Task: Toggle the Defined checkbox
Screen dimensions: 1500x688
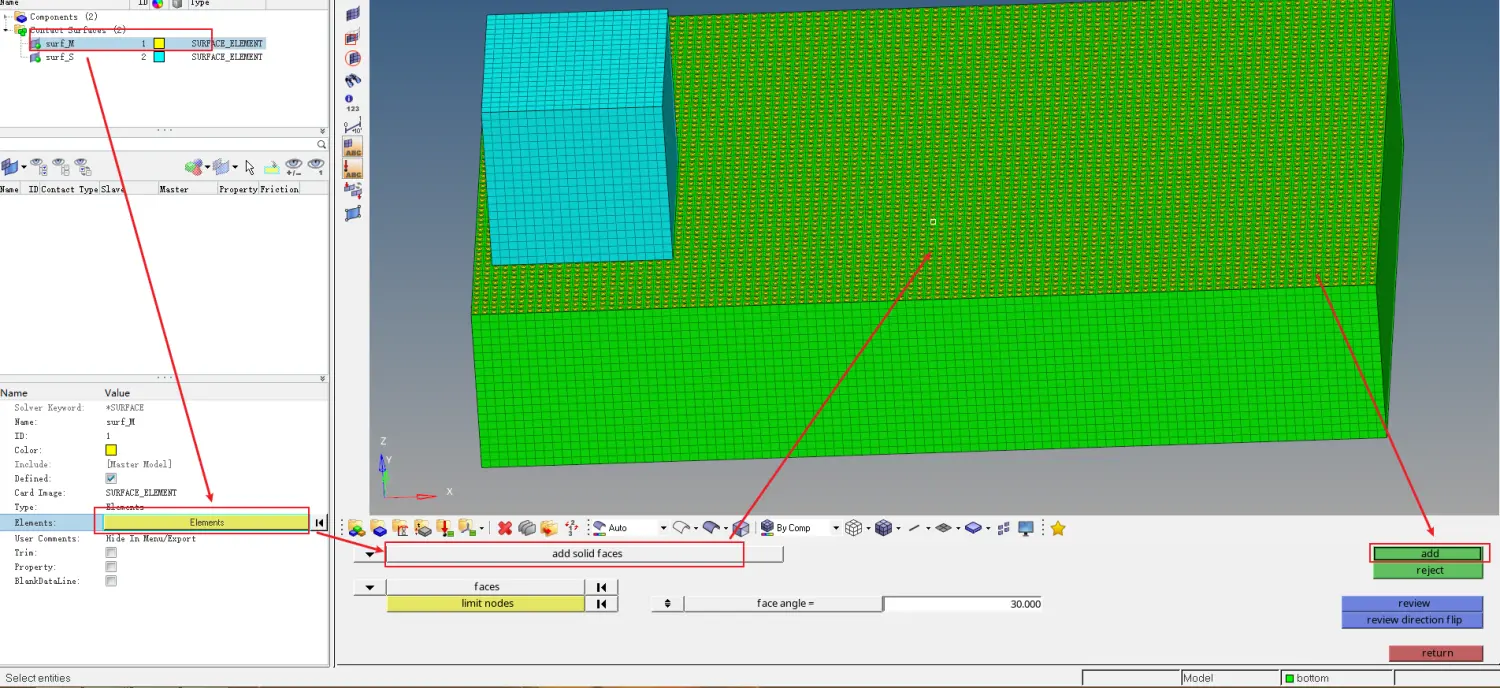Action: 111,479
